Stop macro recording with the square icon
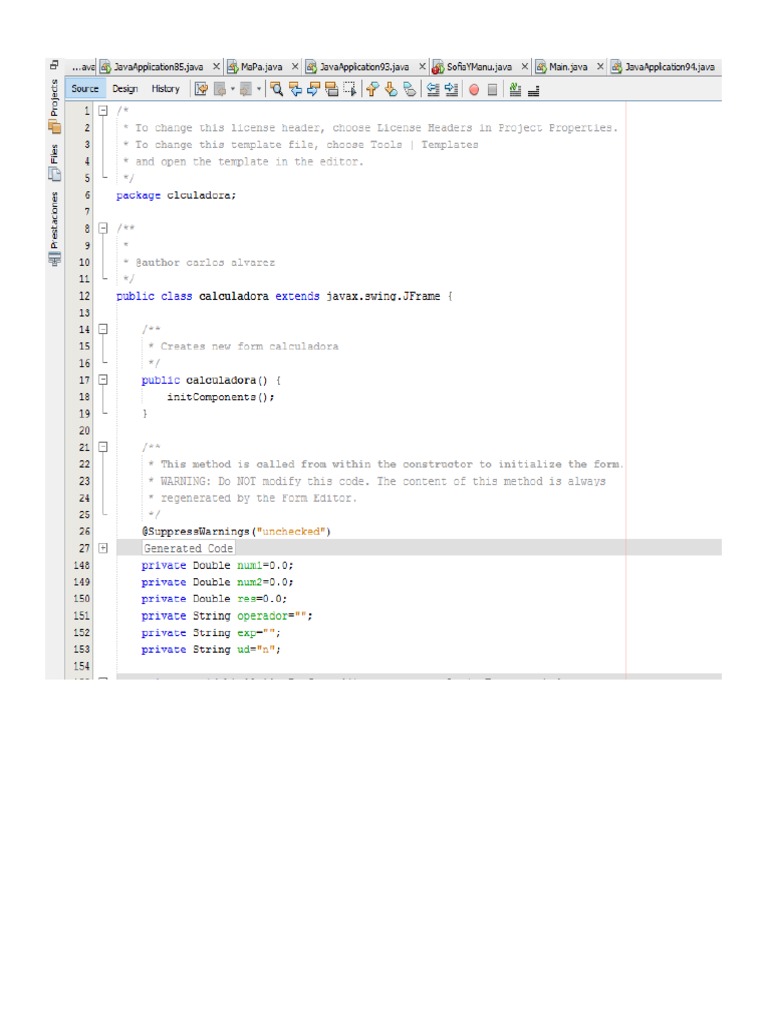This screenshot has width=768, height=1024. point(492,89)
